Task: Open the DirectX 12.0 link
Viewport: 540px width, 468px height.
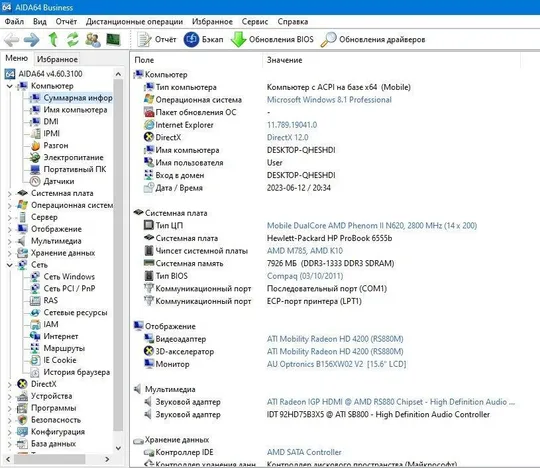Action: click(288, 137)
